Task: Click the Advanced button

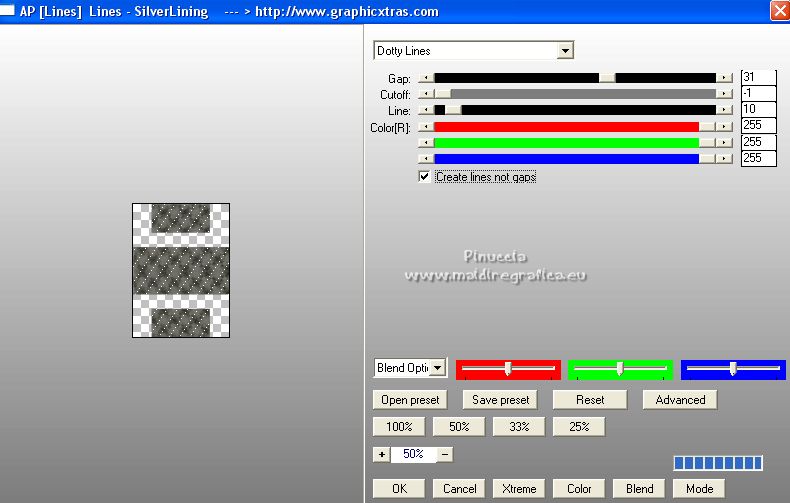Action: pyautogui.click(x=680, y=400)
